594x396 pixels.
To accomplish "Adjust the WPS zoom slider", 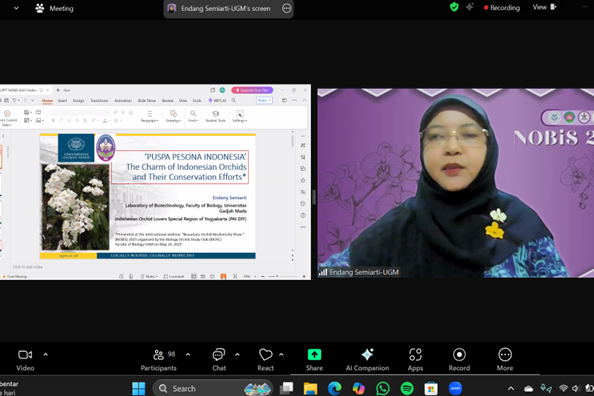I will click(283, 277).
